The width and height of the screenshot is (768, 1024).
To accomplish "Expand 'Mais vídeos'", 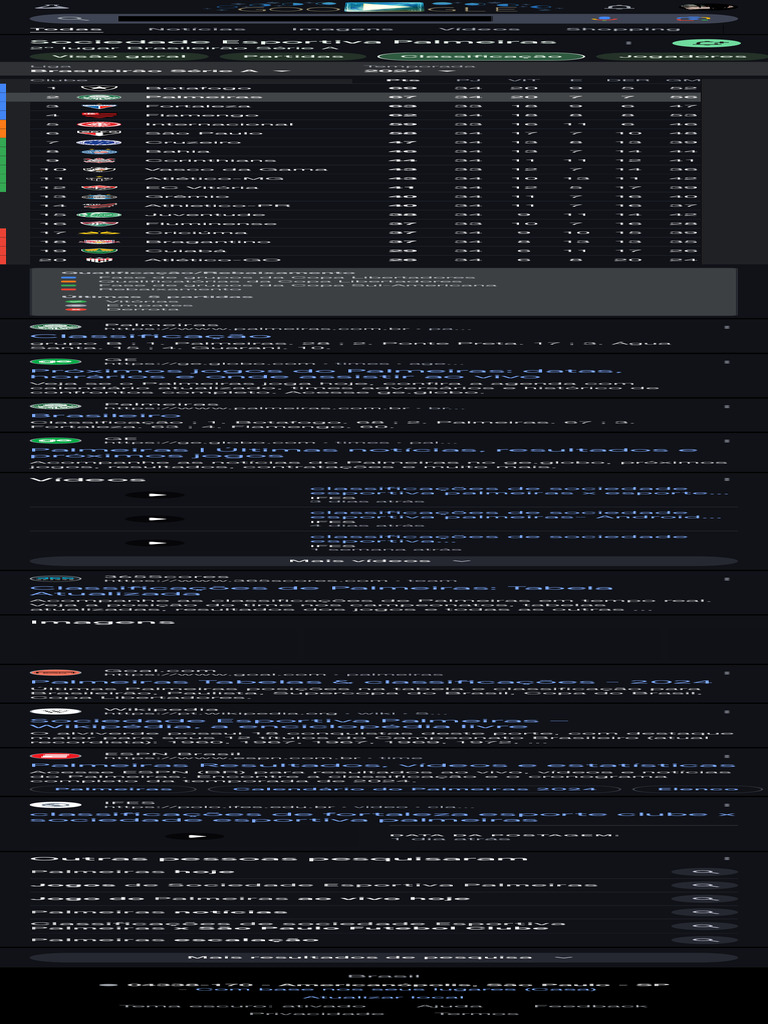I will click(x=383, y=561).
